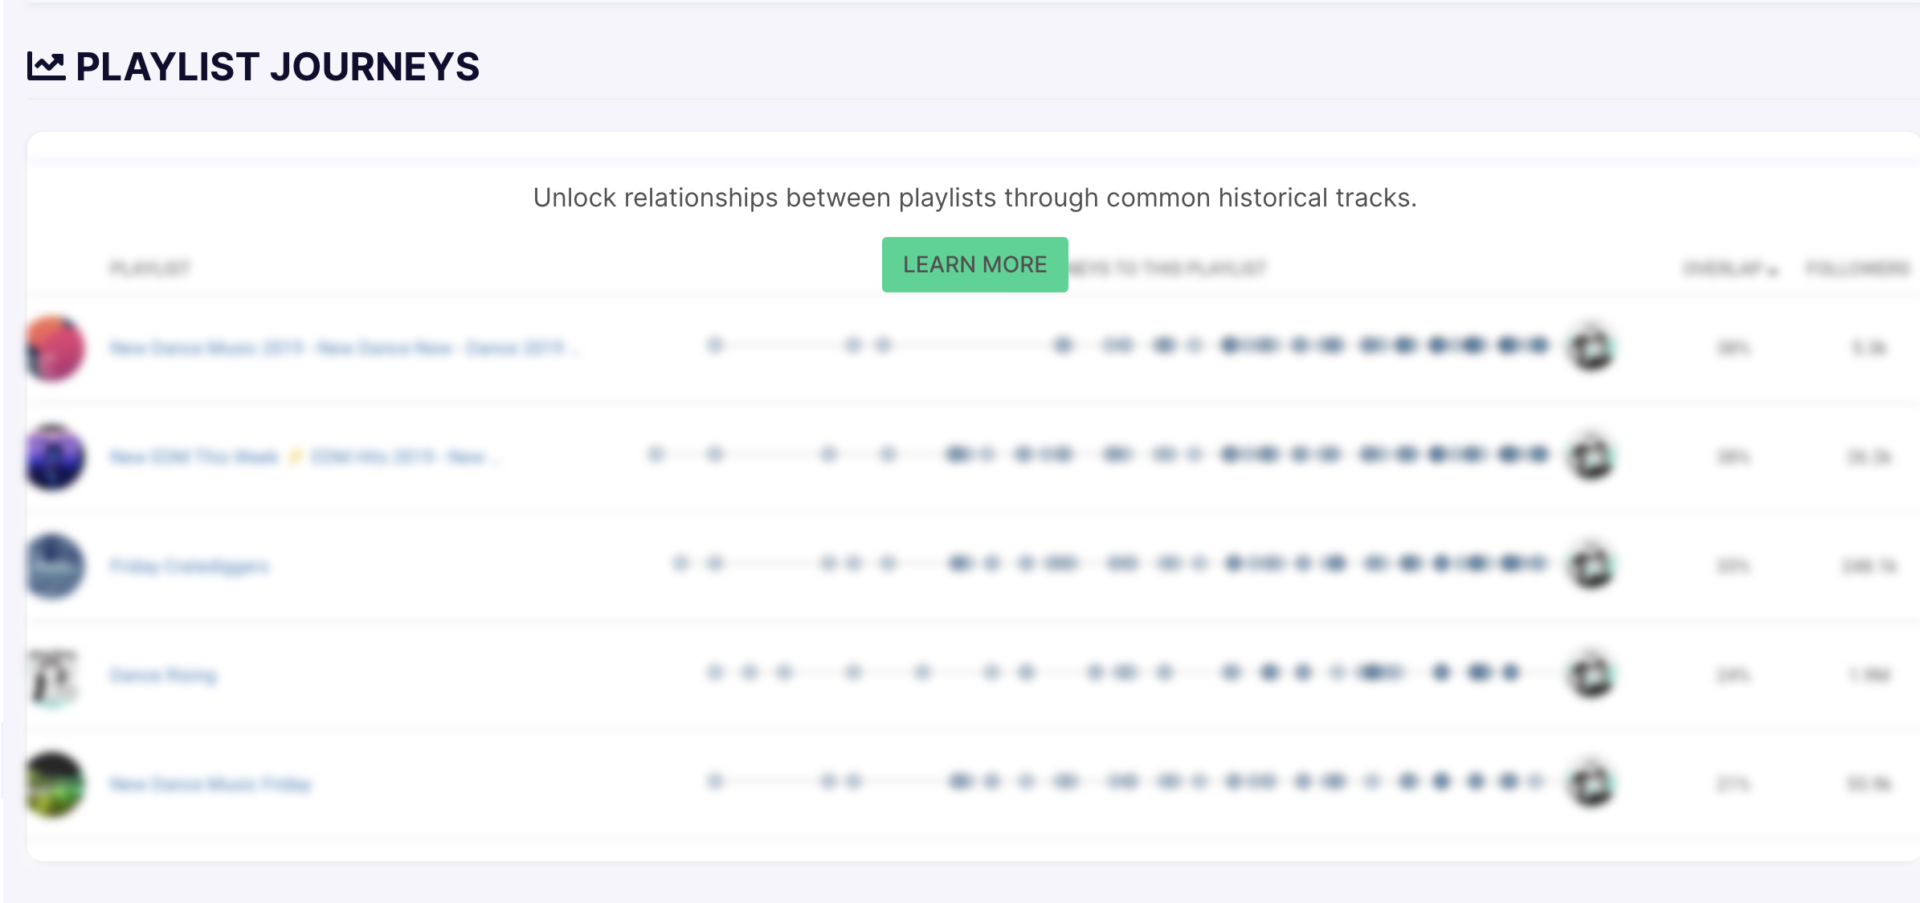The height and width of the screenshot is (903, 1920).
Task: Open the Dance Rising playlist link
Action: (163, 675)
